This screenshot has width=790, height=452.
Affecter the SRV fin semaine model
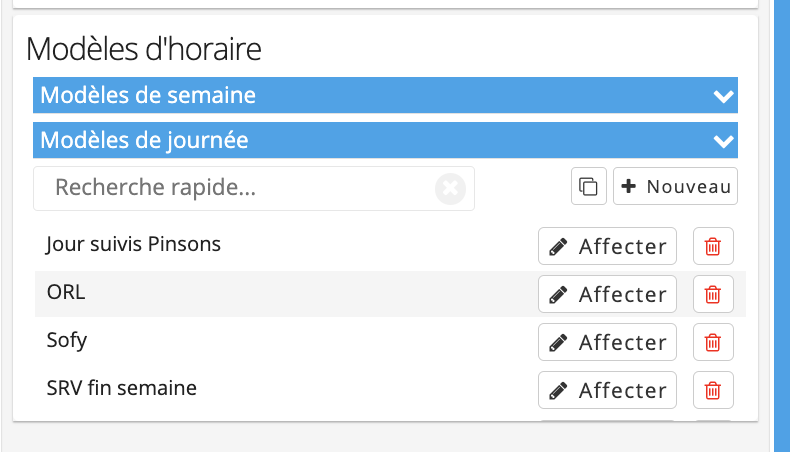[607, 390]
